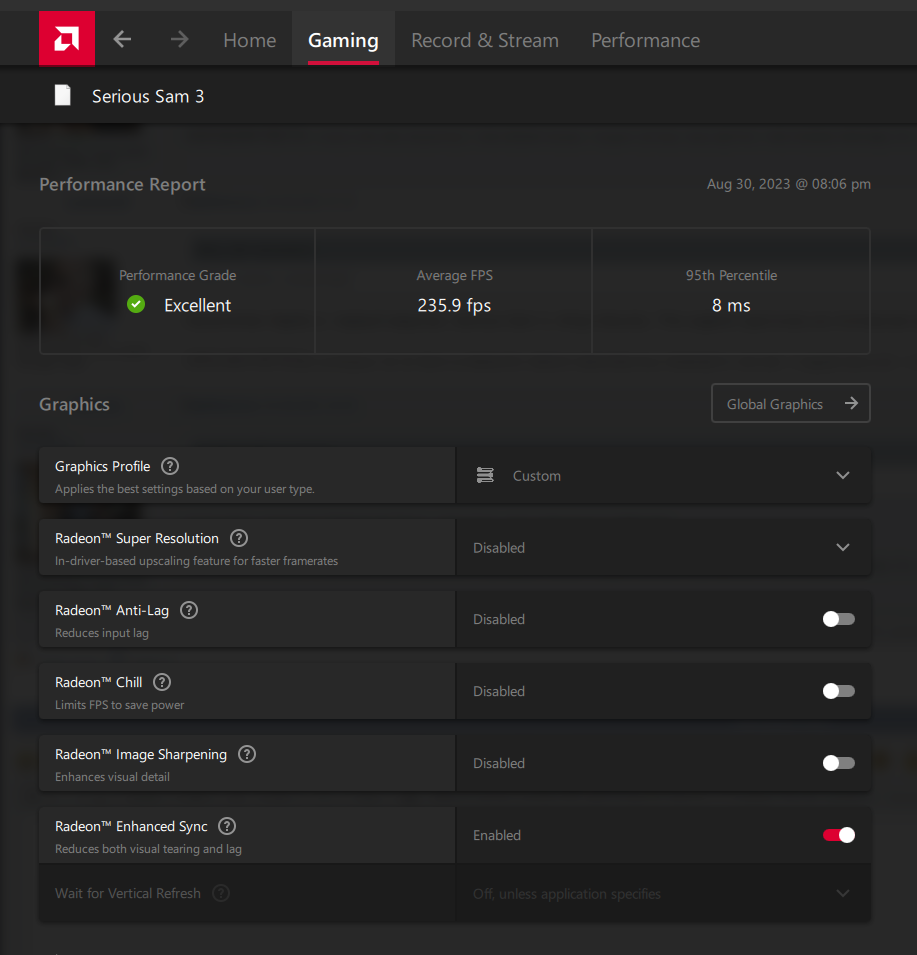The image size is (917, 955).
Task: Click the Performance Grade label
Action: coord(177,275)
